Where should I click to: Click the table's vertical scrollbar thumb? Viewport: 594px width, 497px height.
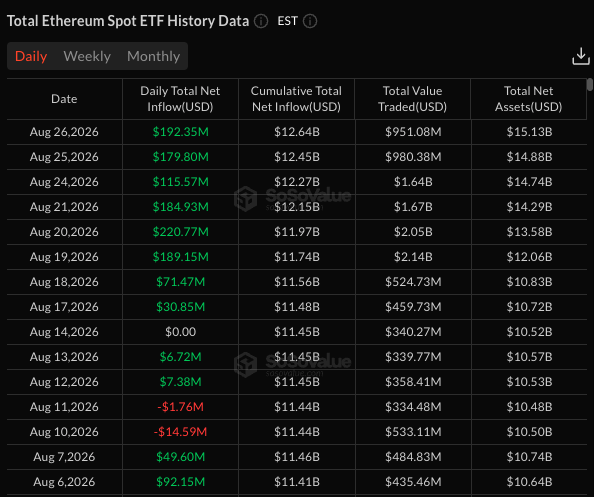(589, 84)
